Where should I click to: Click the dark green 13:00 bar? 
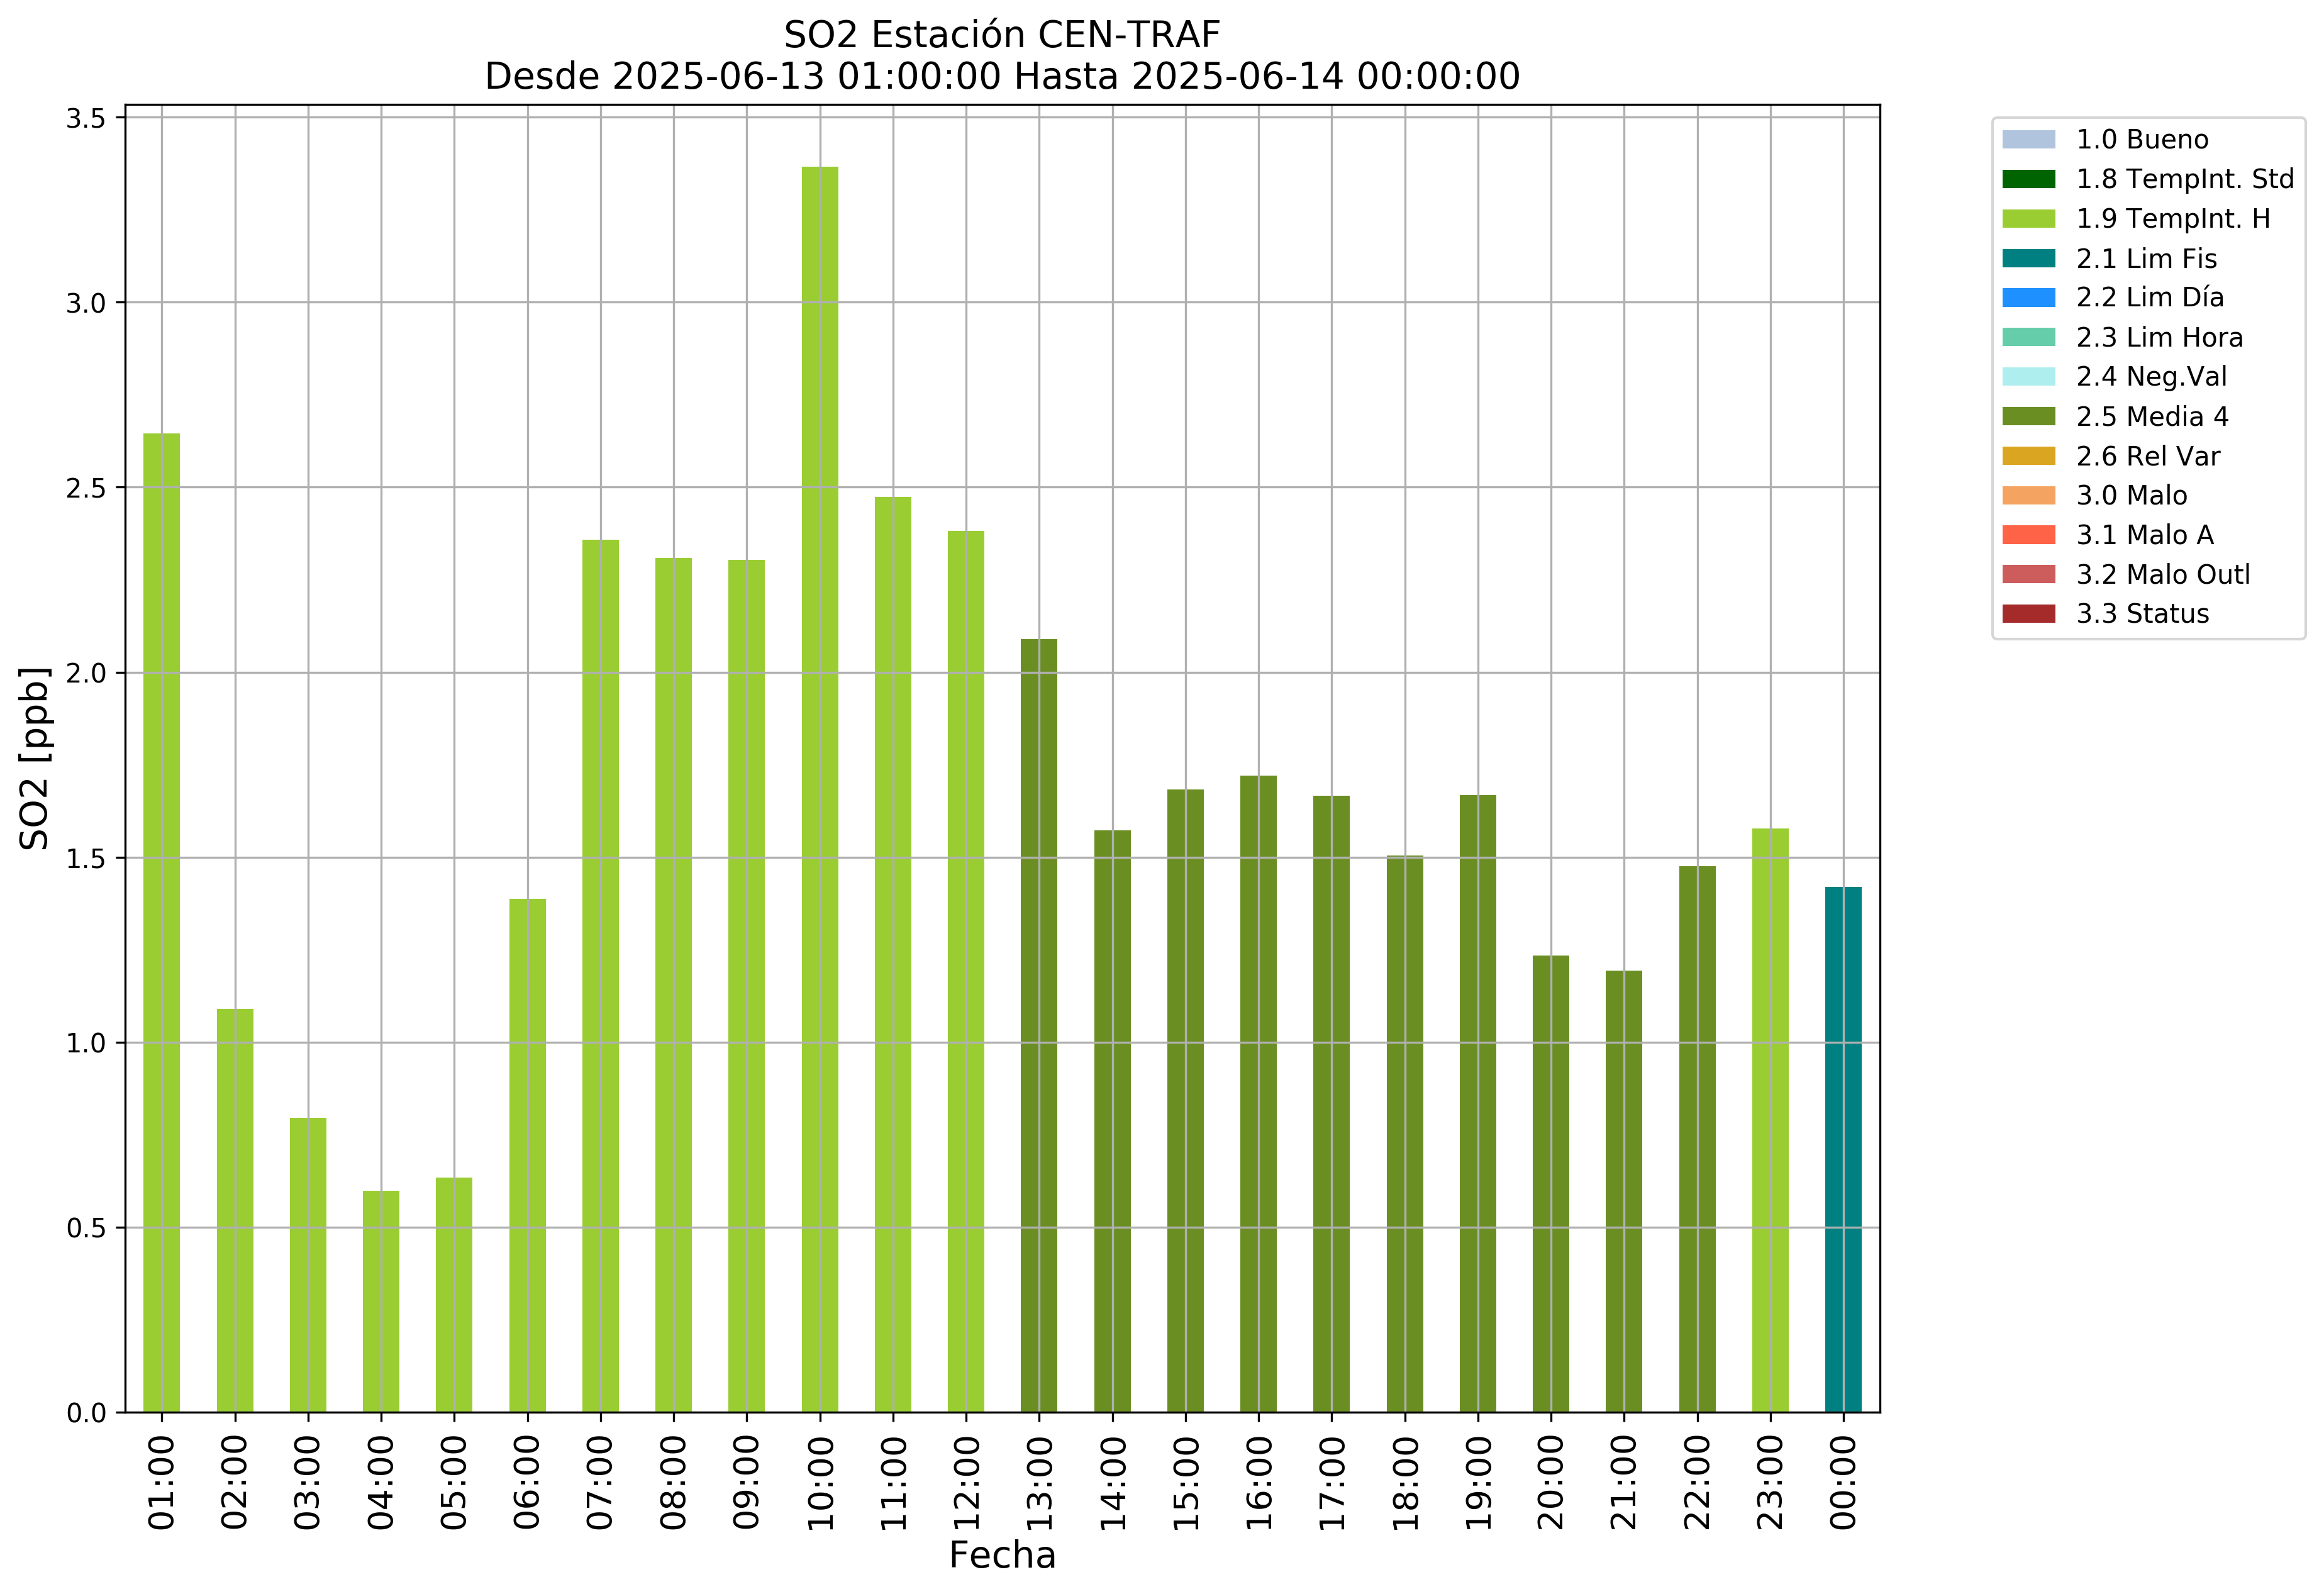[x=1039, y=1025]
